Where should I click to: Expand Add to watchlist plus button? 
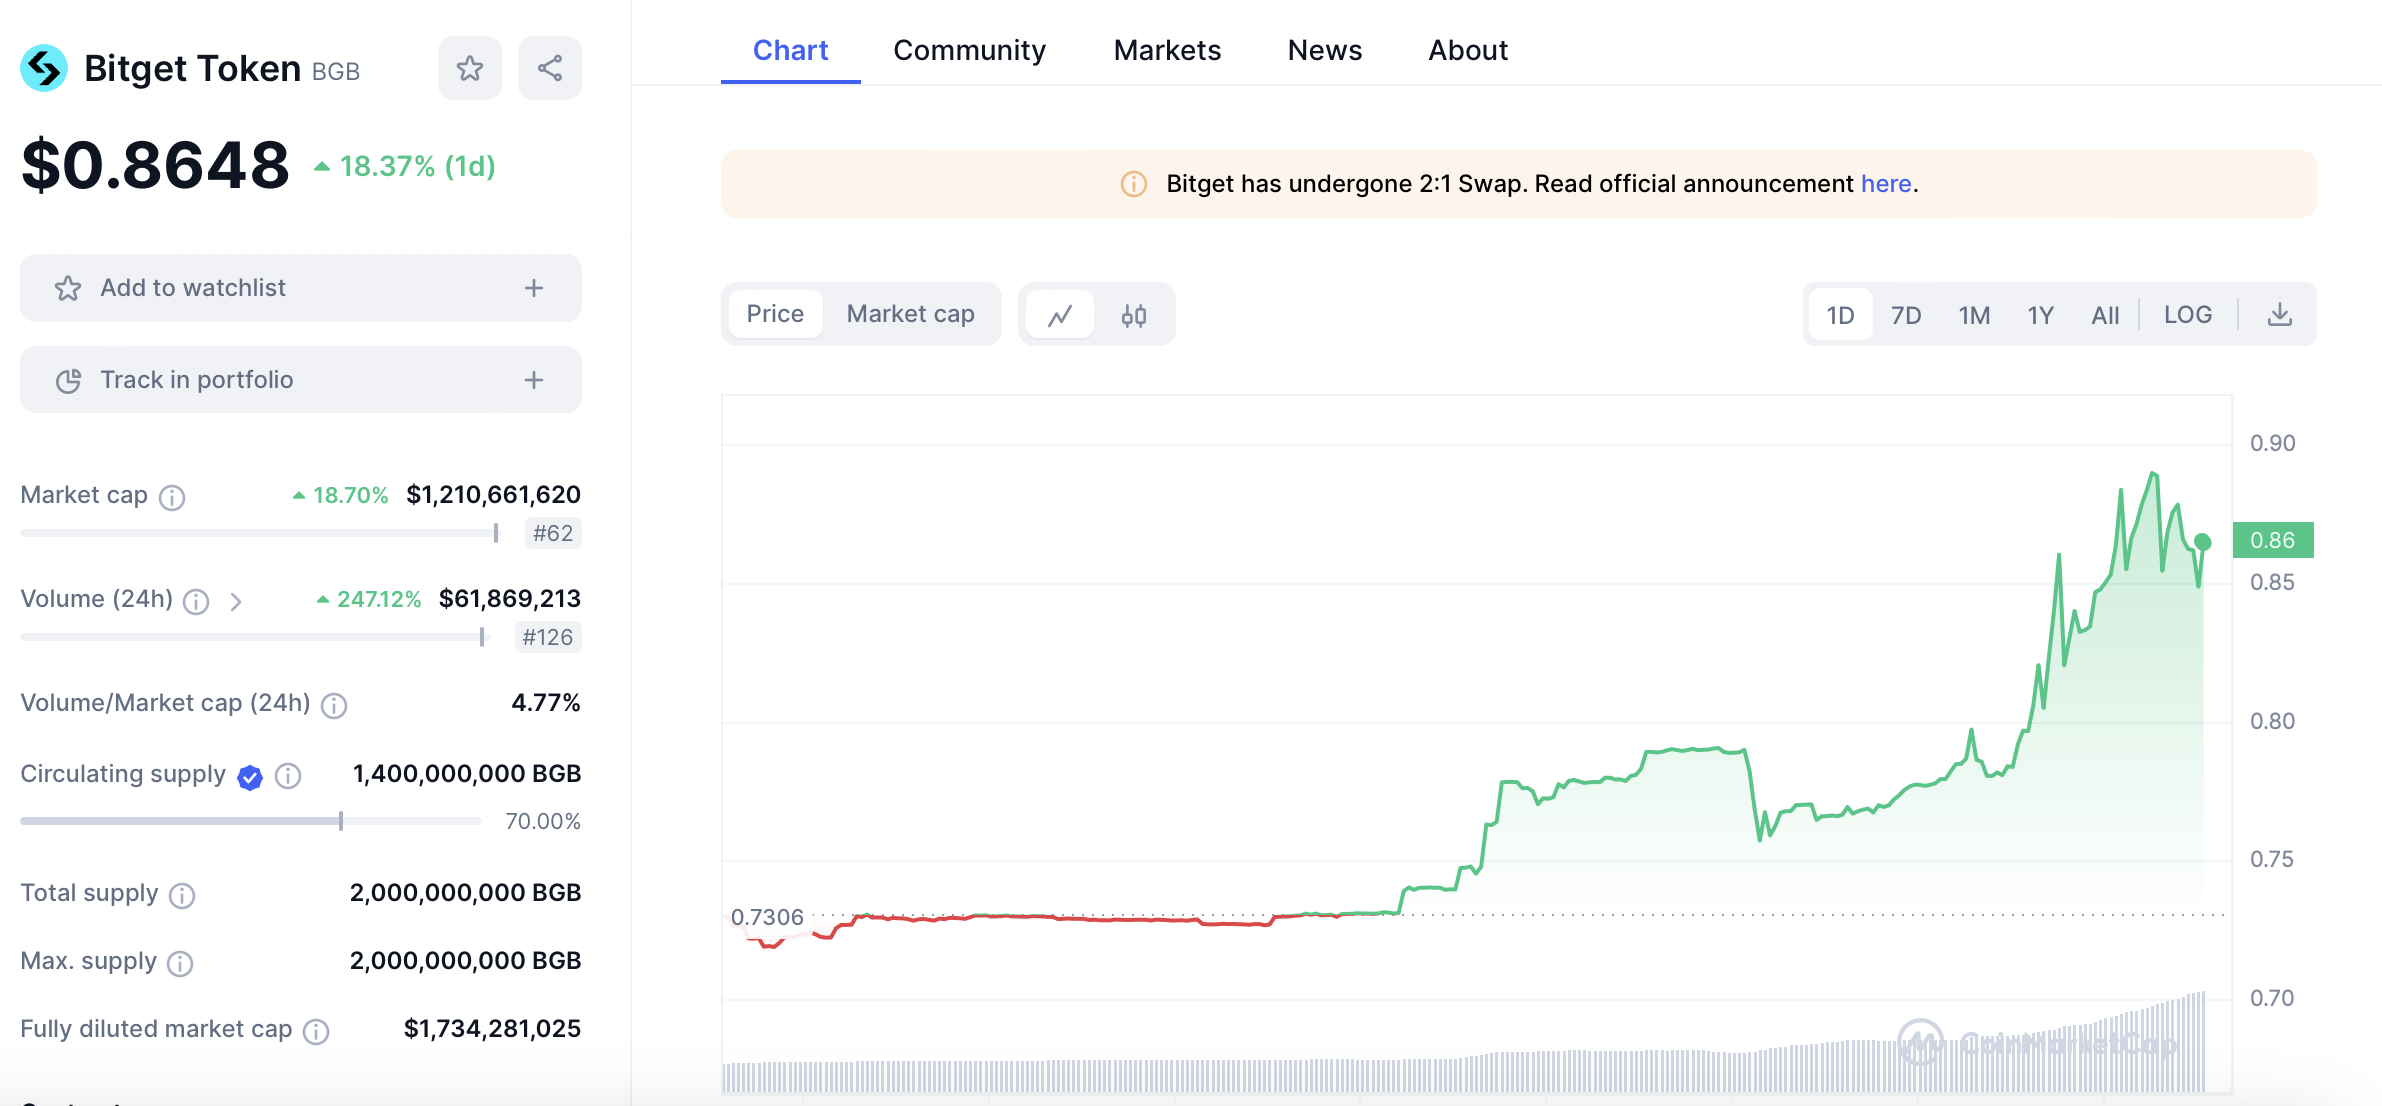[534, 288]
